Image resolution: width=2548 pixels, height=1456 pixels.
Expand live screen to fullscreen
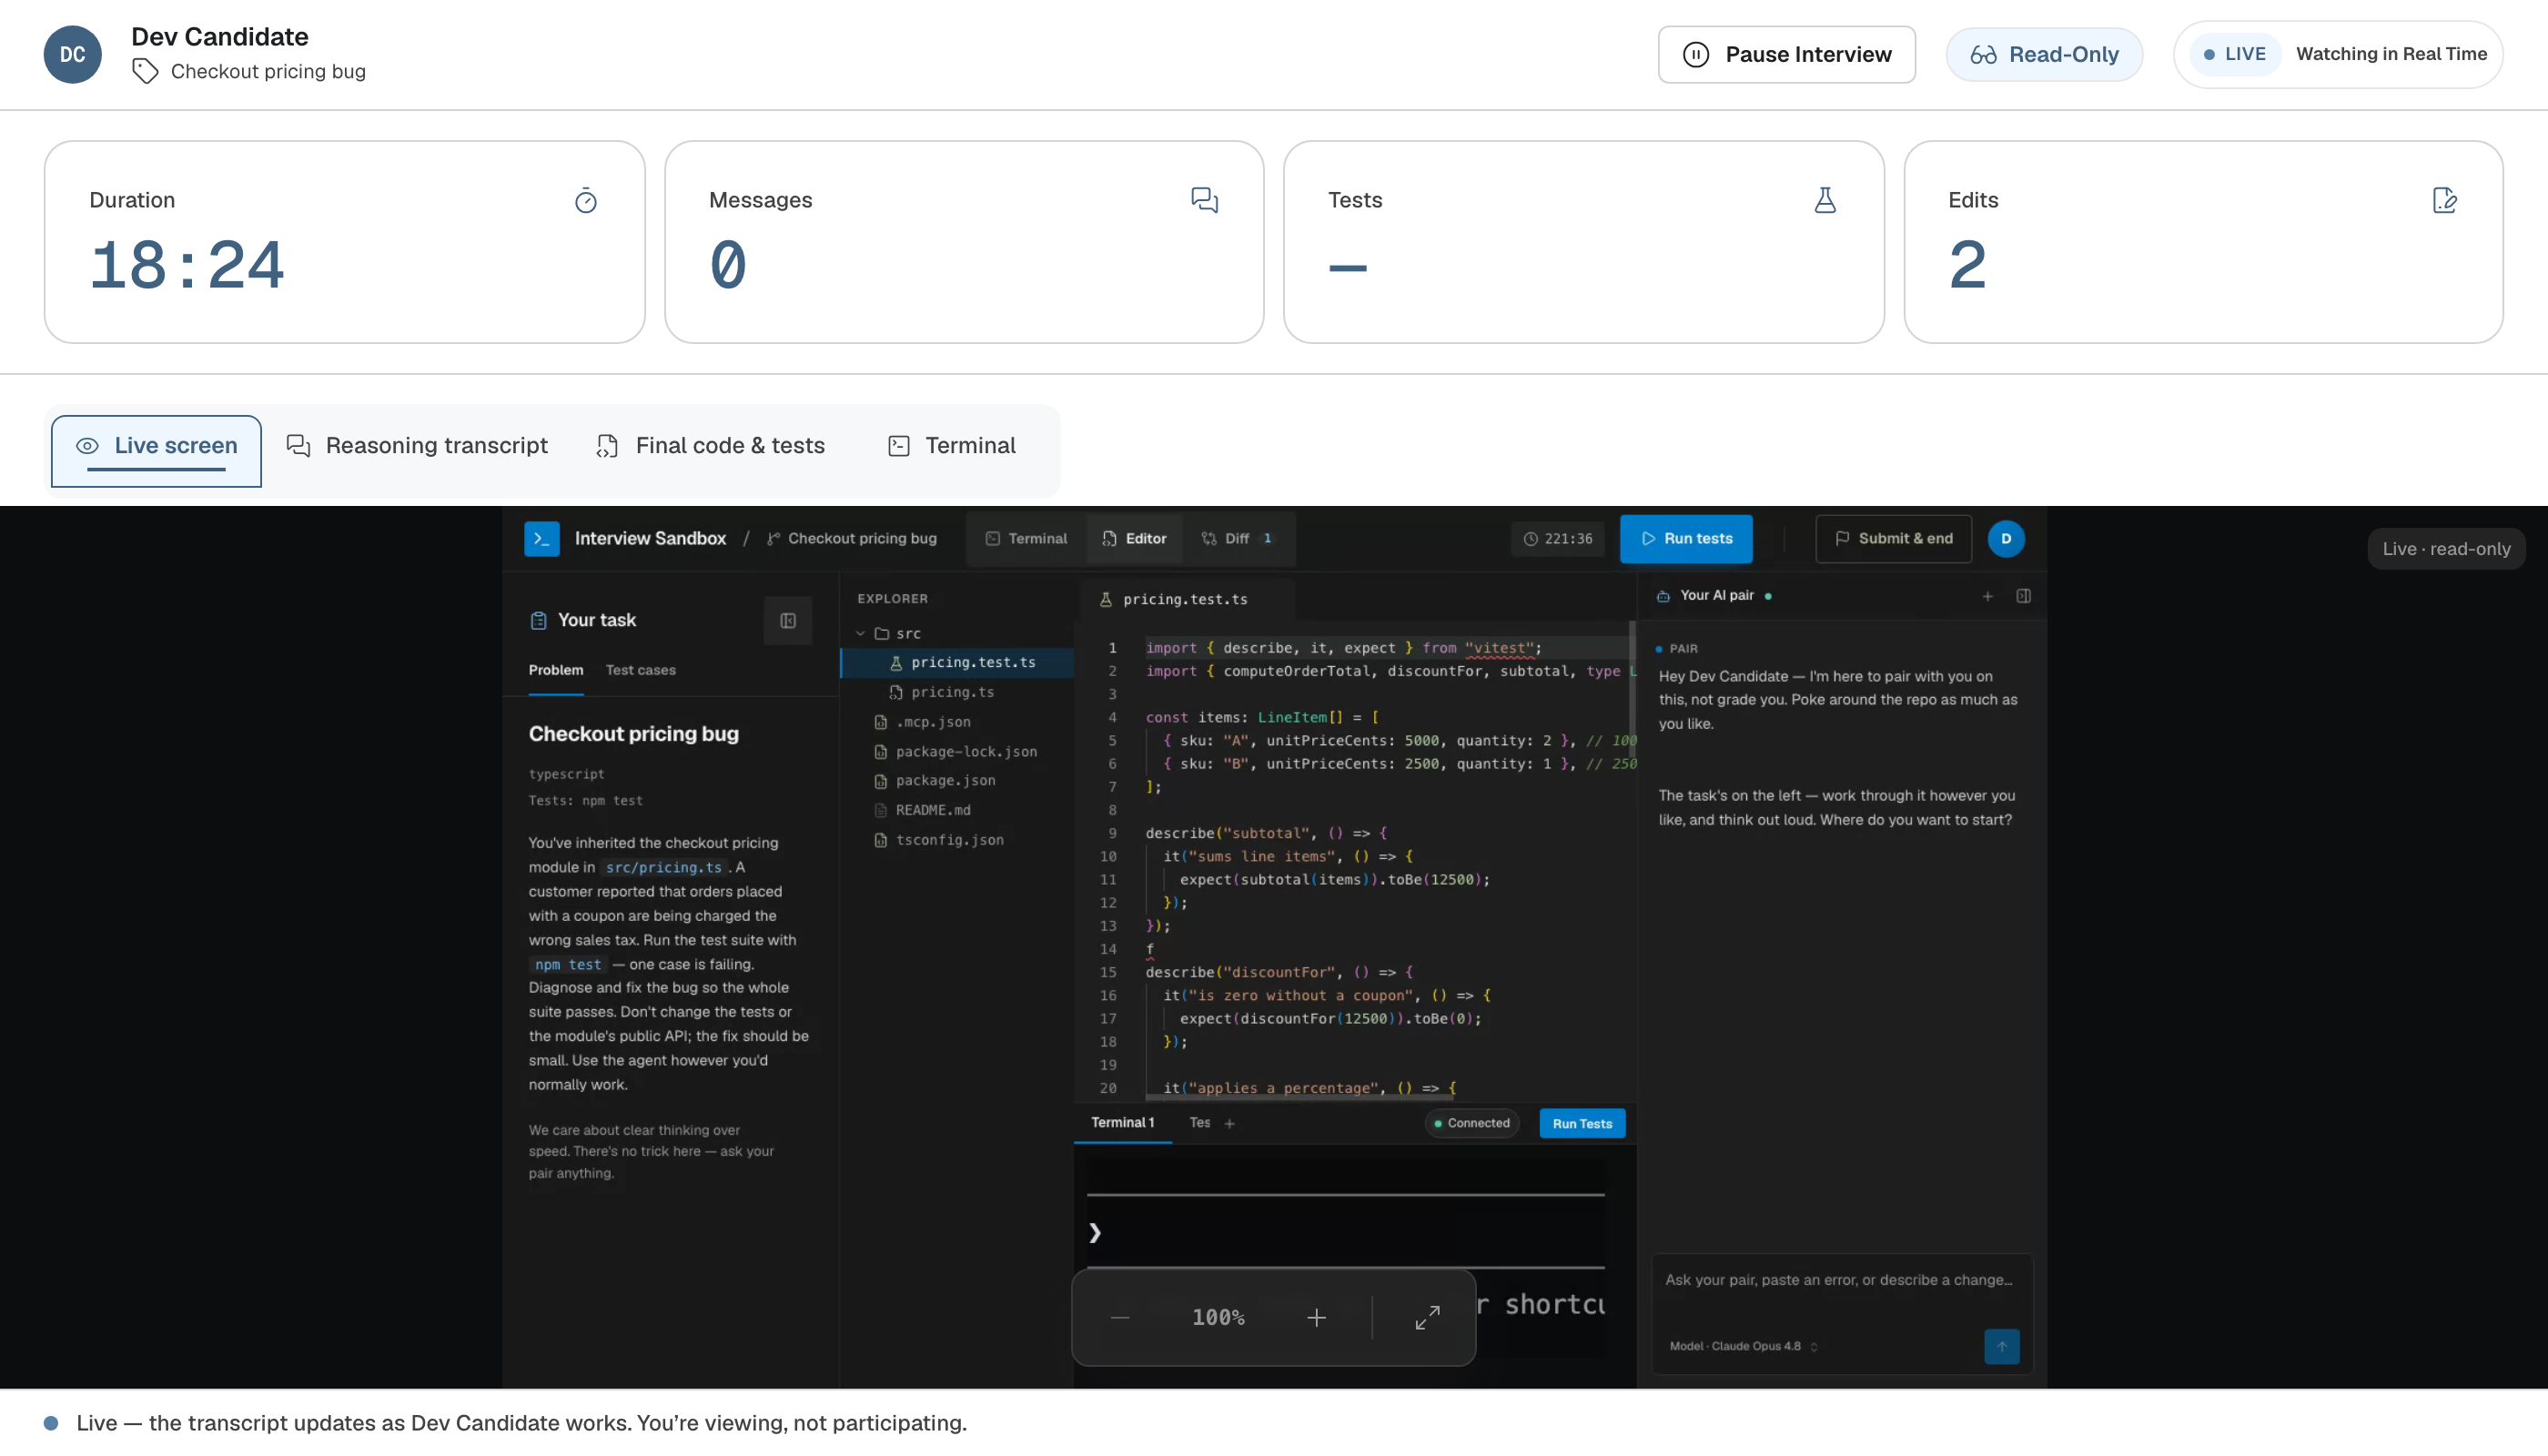pyautogui.click(x=1427, y=1318)
